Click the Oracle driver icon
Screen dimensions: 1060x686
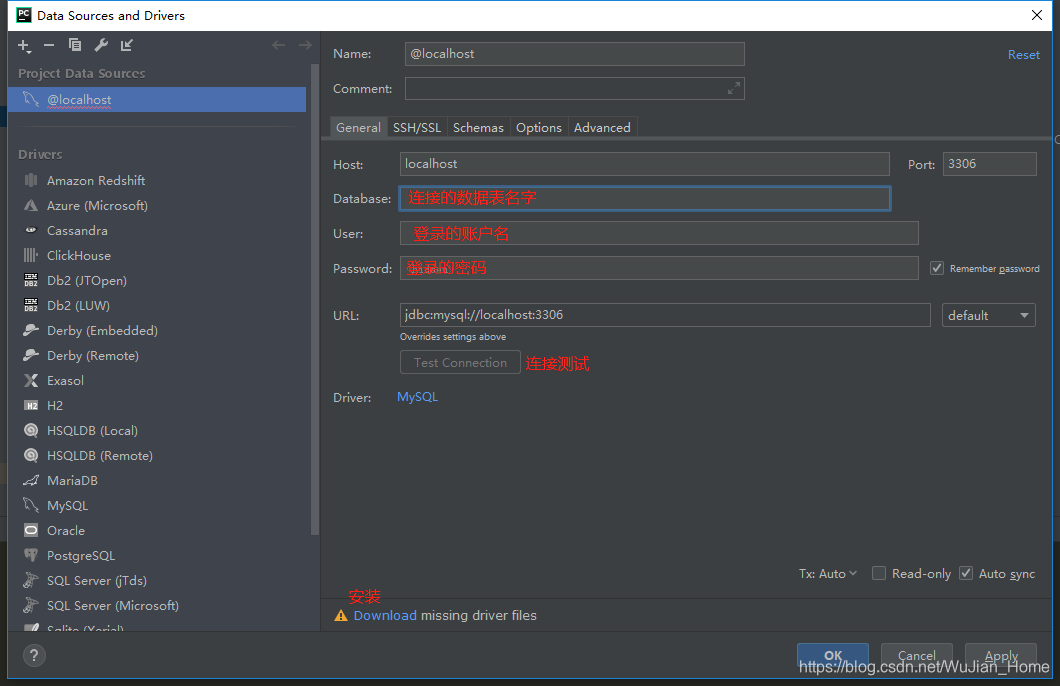click(x=31, y=531)
